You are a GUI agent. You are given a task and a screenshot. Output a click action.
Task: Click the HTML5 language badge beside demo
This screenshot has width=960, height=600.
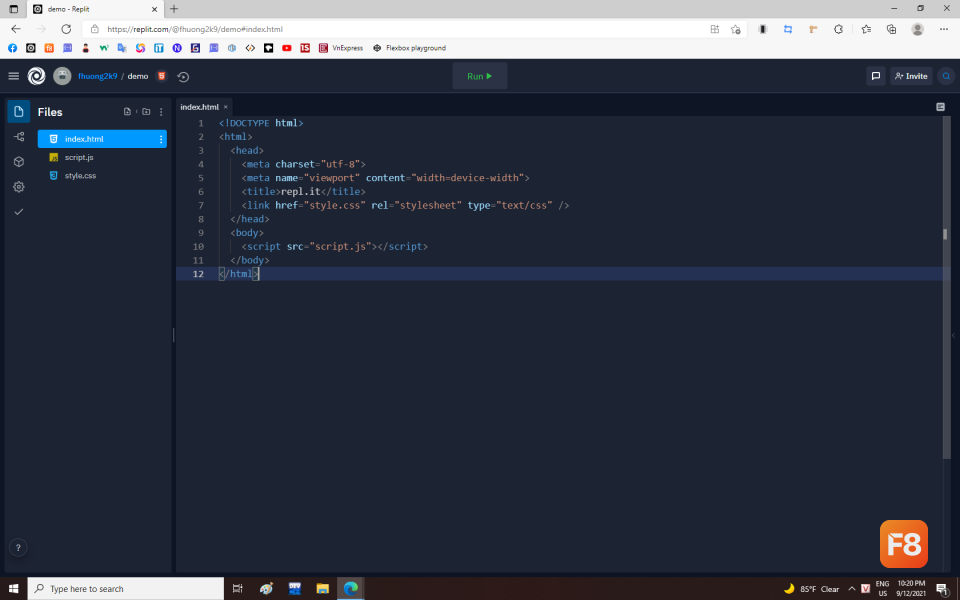pyautogui.click(x=162, y=76)
